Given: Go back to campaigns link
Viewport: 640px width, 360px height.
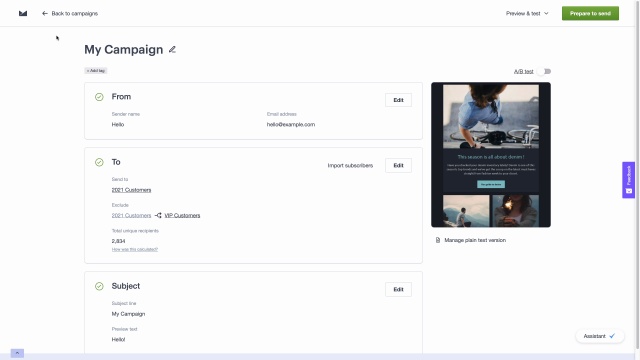Looking at the screenshot, I should click(75, 13).
